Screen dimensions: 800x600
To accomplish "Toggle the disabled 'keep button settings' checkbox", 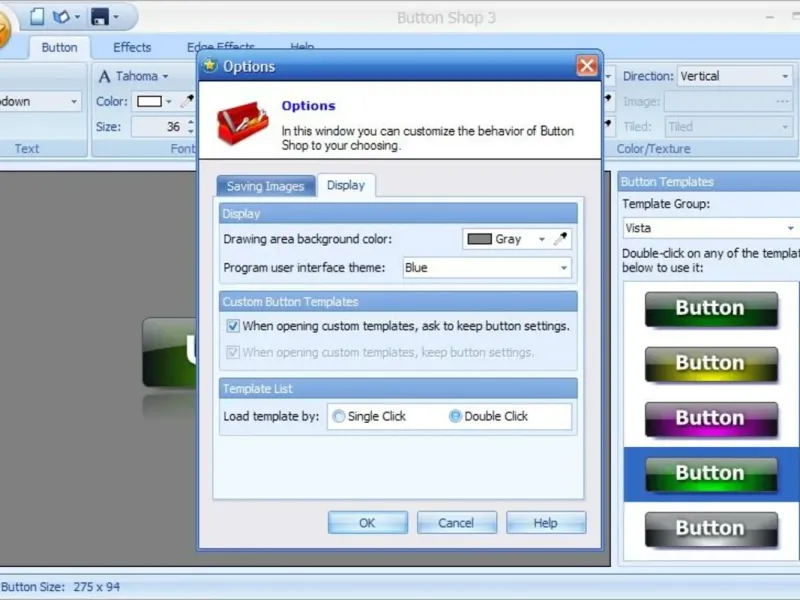I will (x=233, y=352).
